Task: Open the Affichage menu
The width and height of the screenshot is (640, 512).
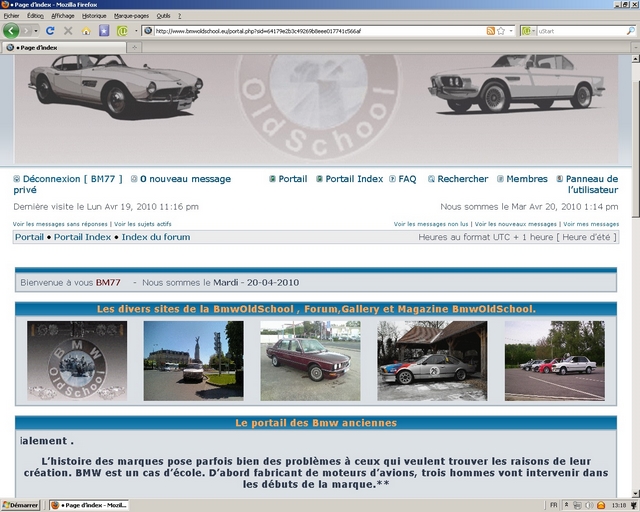Action: click(x=62, y=16)
